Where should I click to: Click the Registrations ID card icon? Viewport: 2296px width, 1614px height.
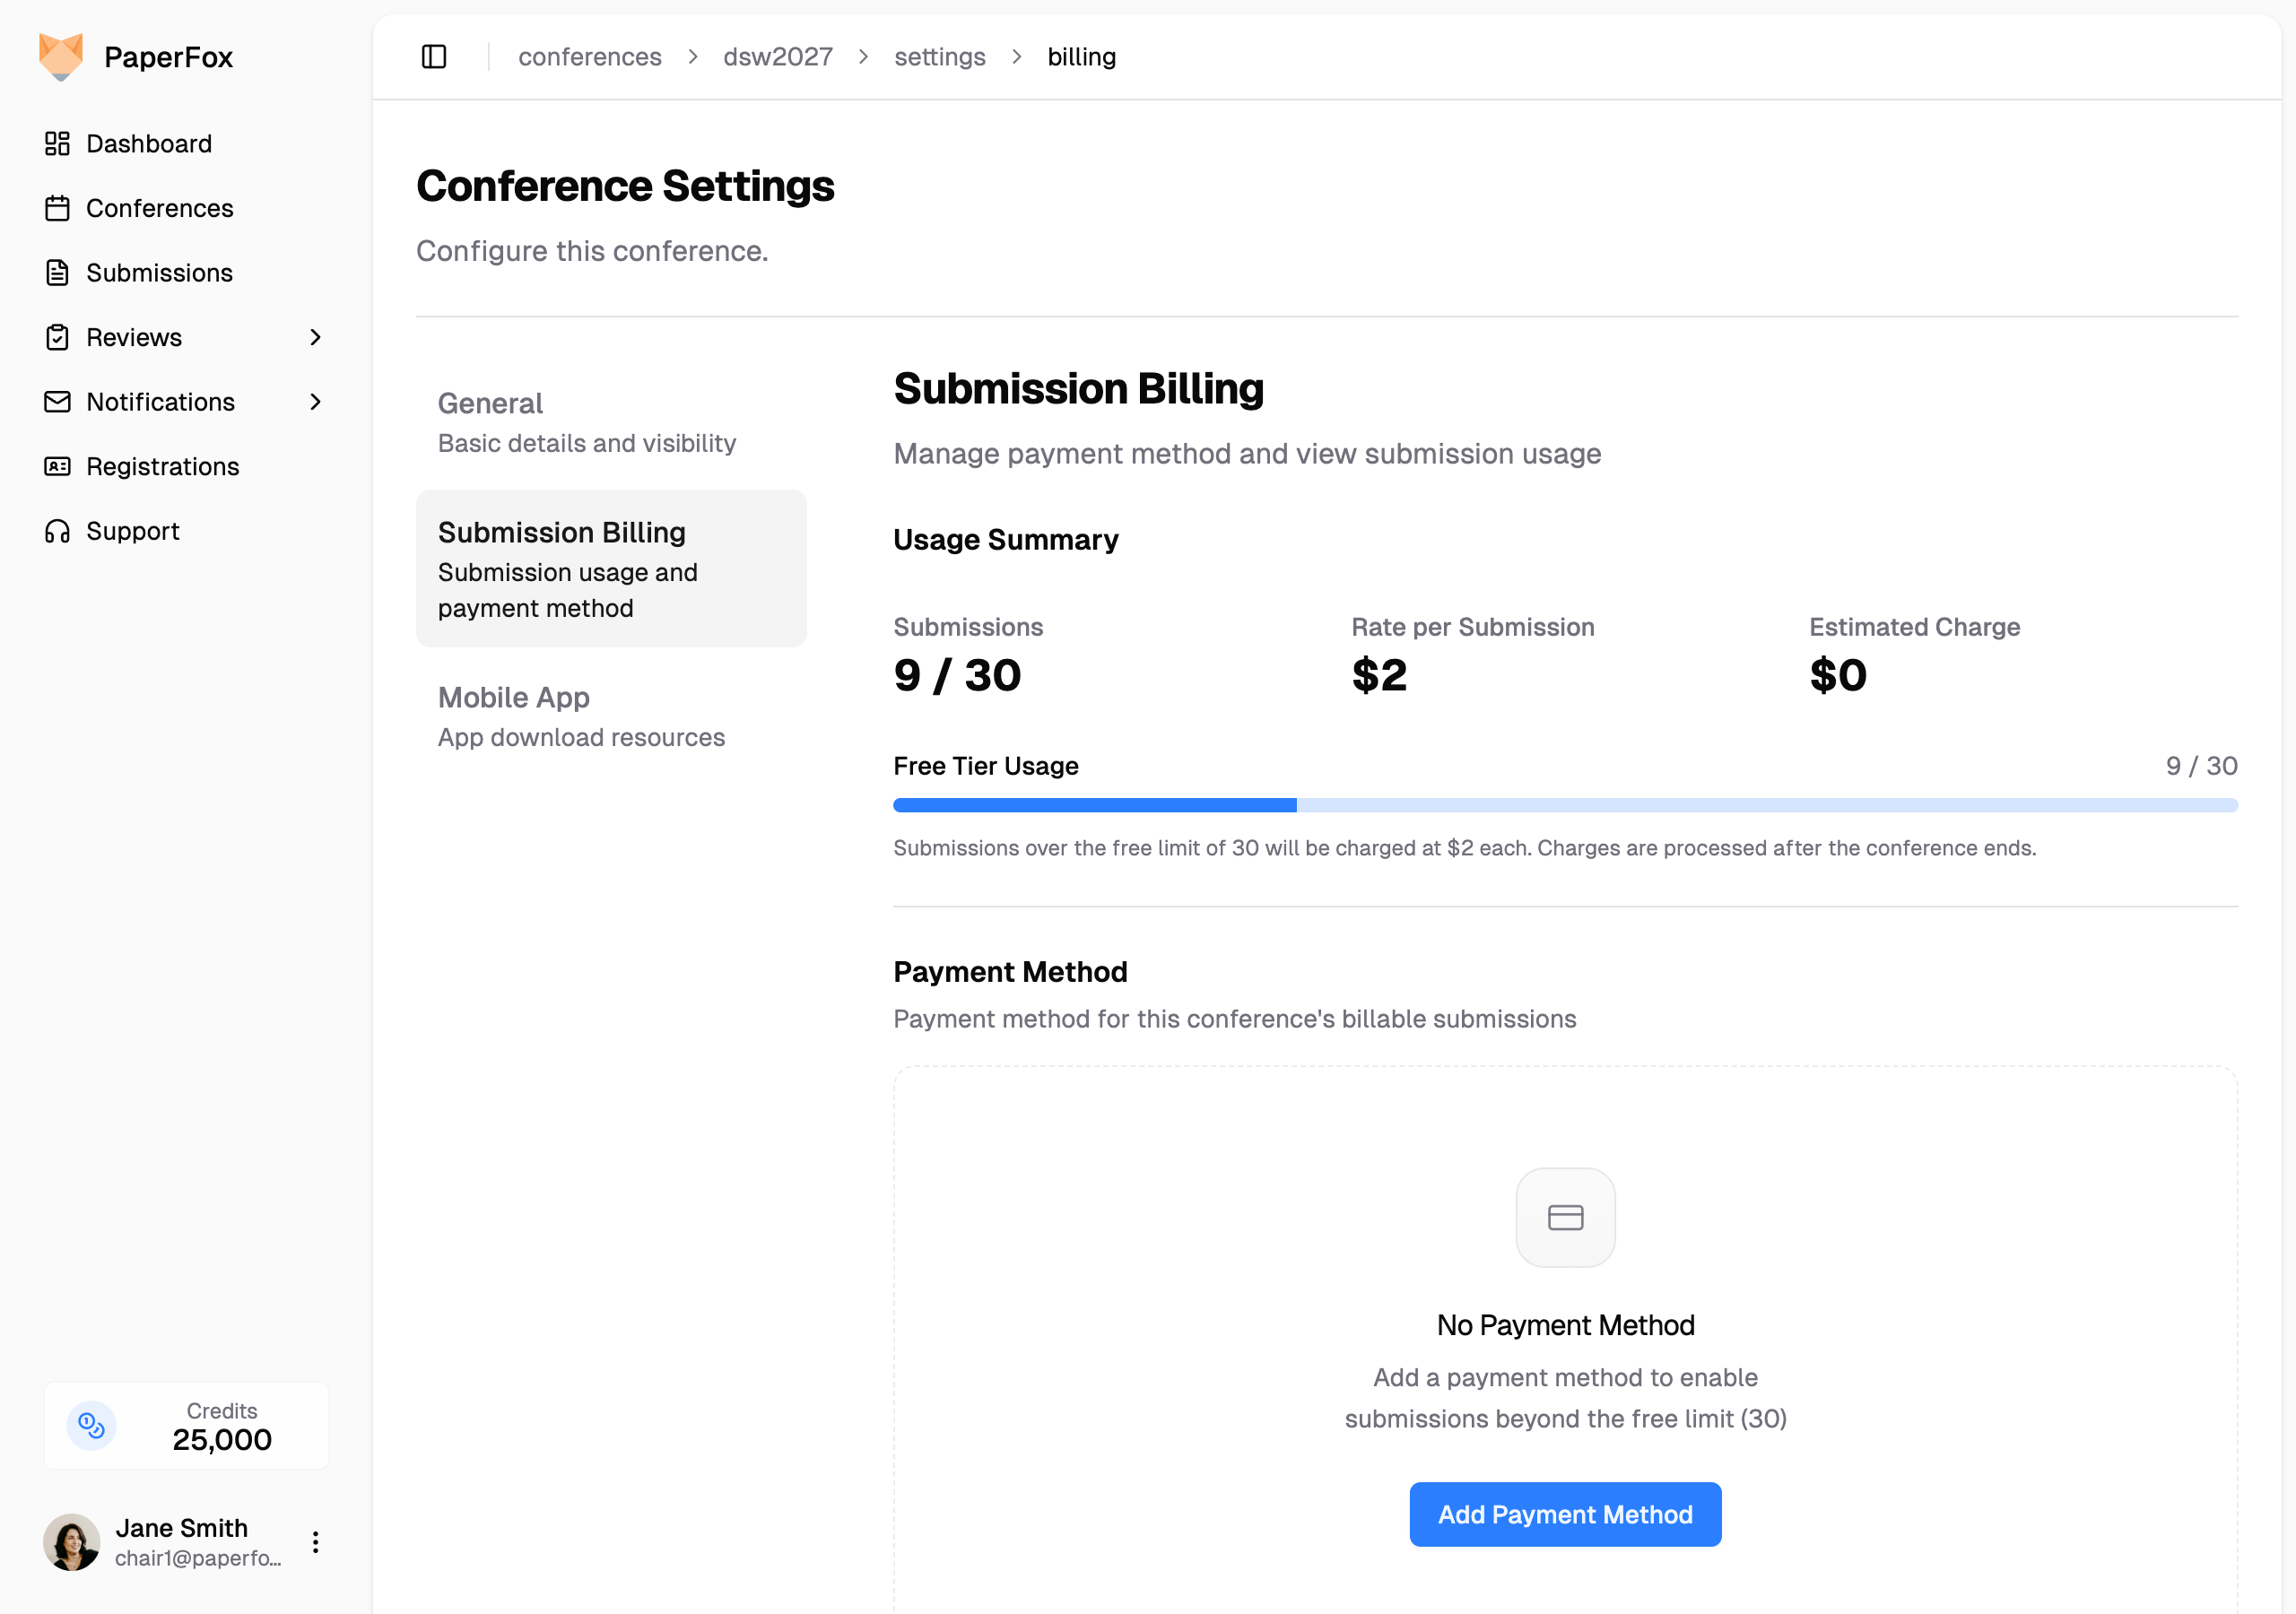(57, 467)
